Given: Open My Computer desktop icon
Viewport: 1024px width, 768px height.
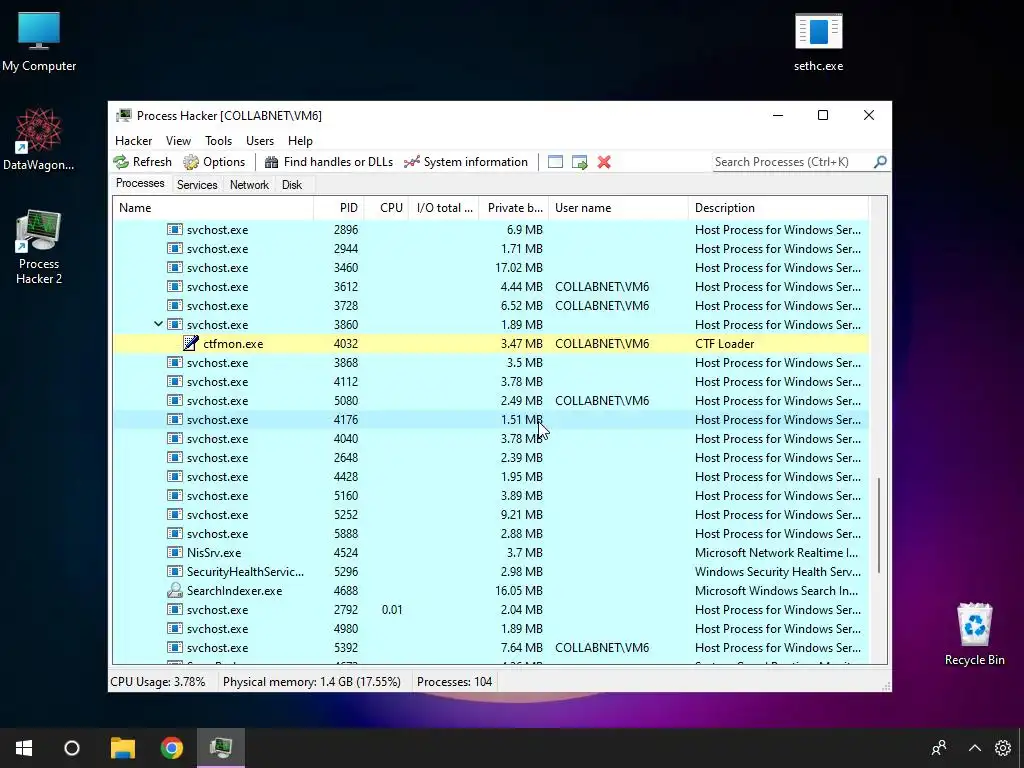Looking at the screenshot, I should pyautogui.click(x=39, y=41).
